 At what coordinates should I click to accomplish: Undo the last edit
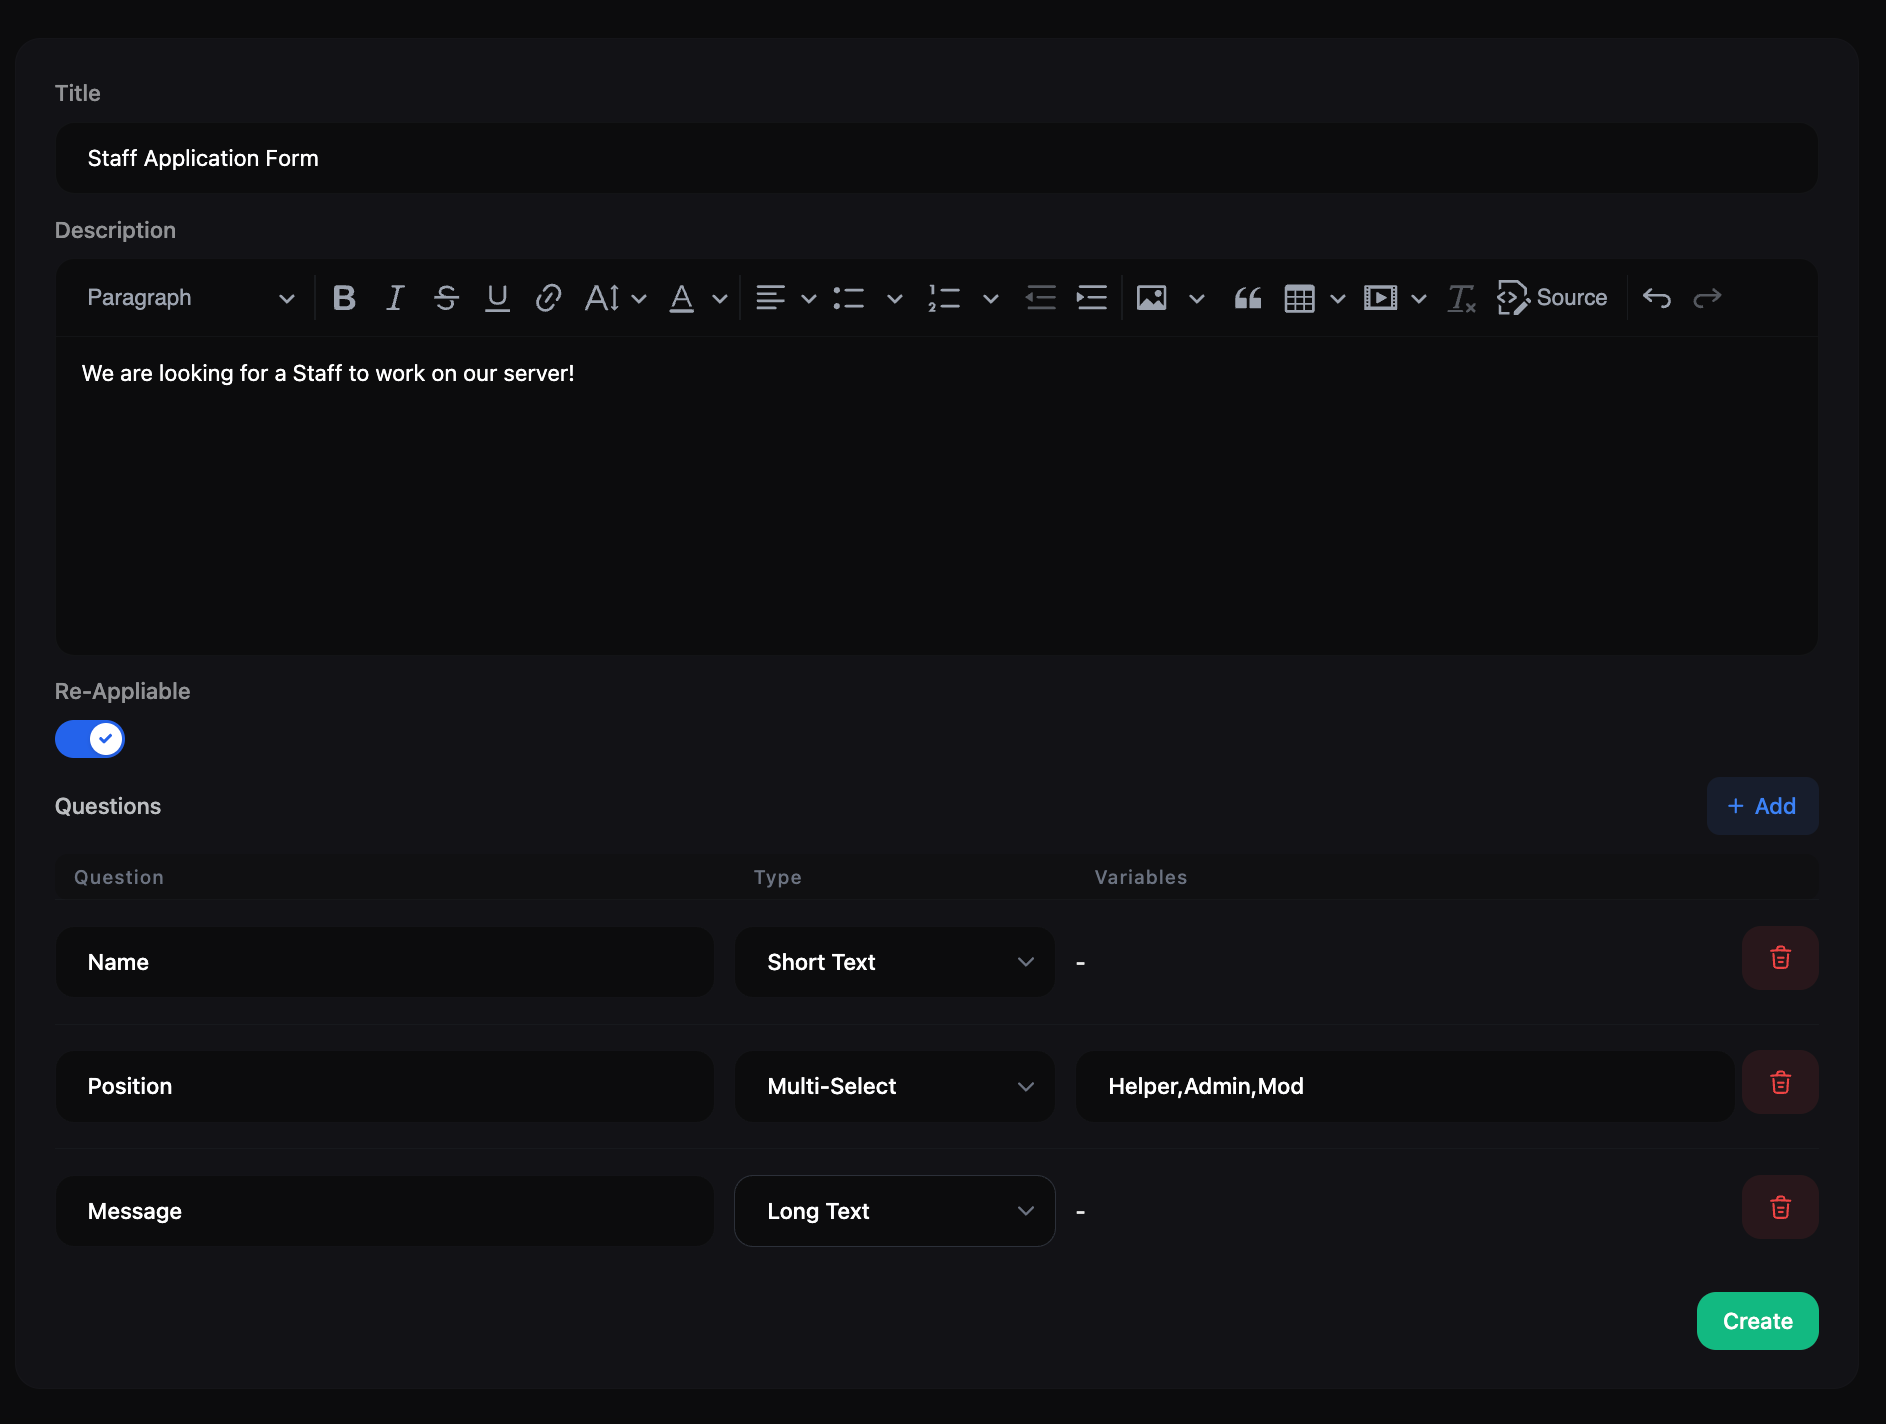tap(1657, 298)
